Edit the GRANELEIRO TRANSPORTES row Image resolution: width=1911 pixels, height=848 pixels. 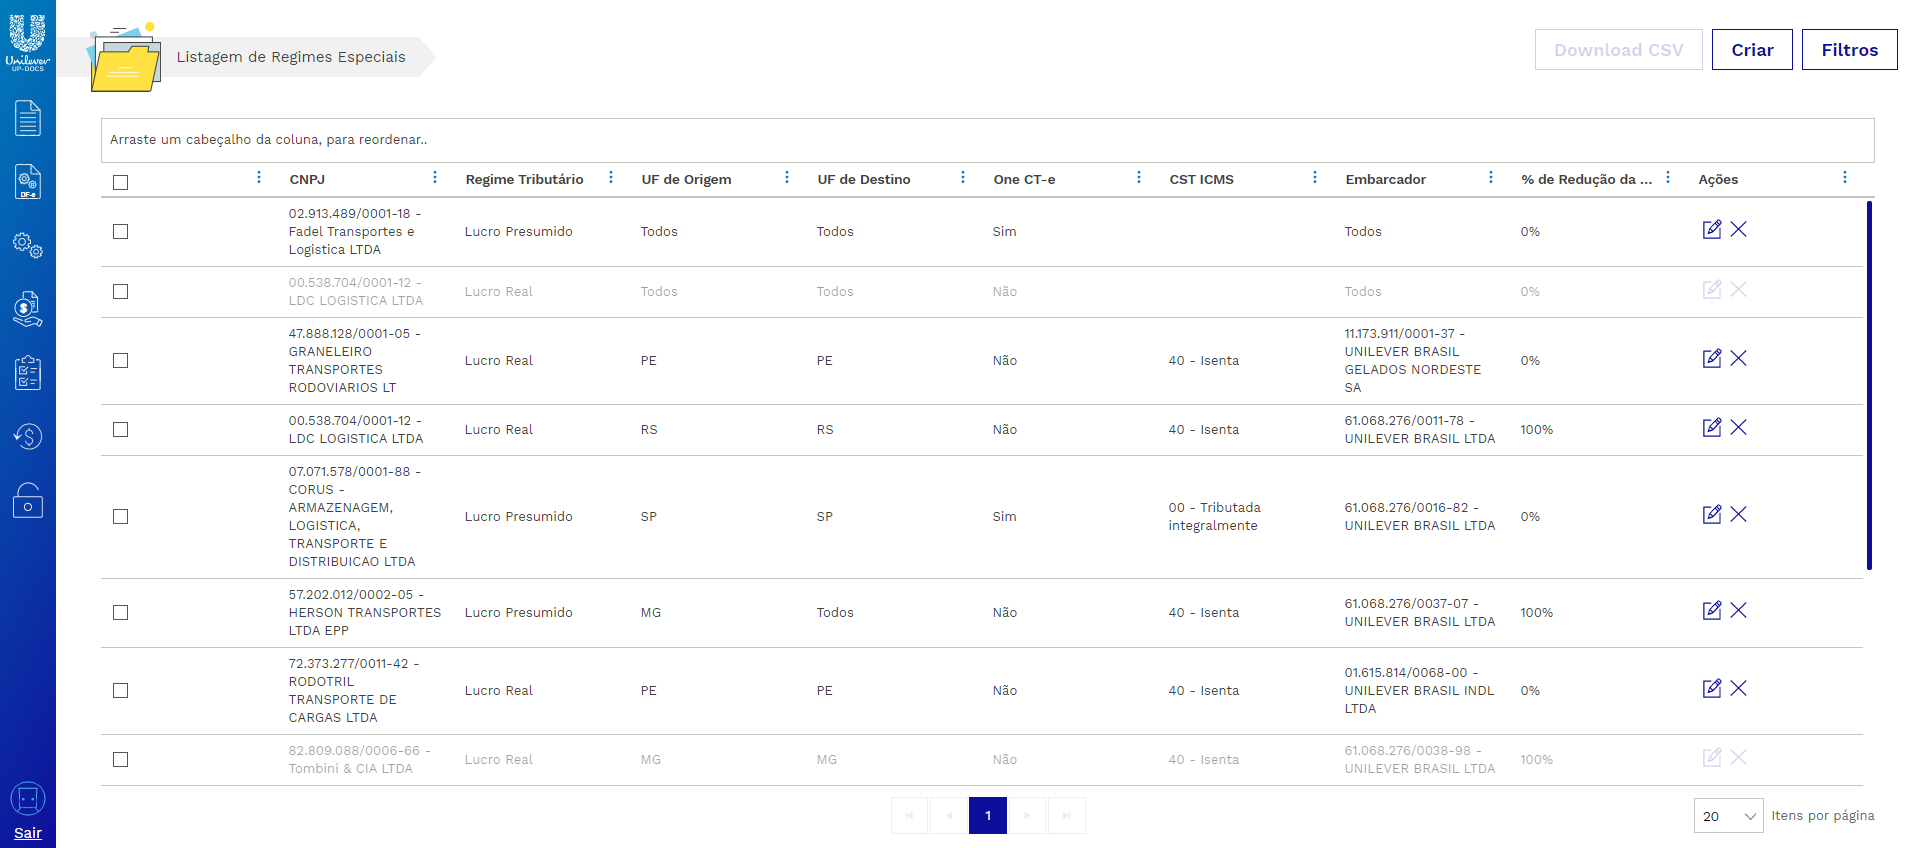(x=1712, y=359)
